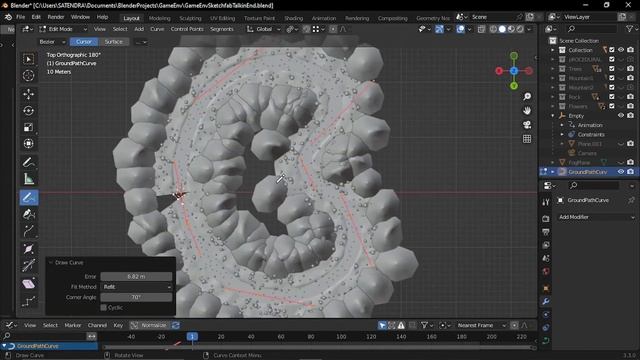Uncheck the Trees collection checkbox
The image size is (640, 360).
pos(611,69)
